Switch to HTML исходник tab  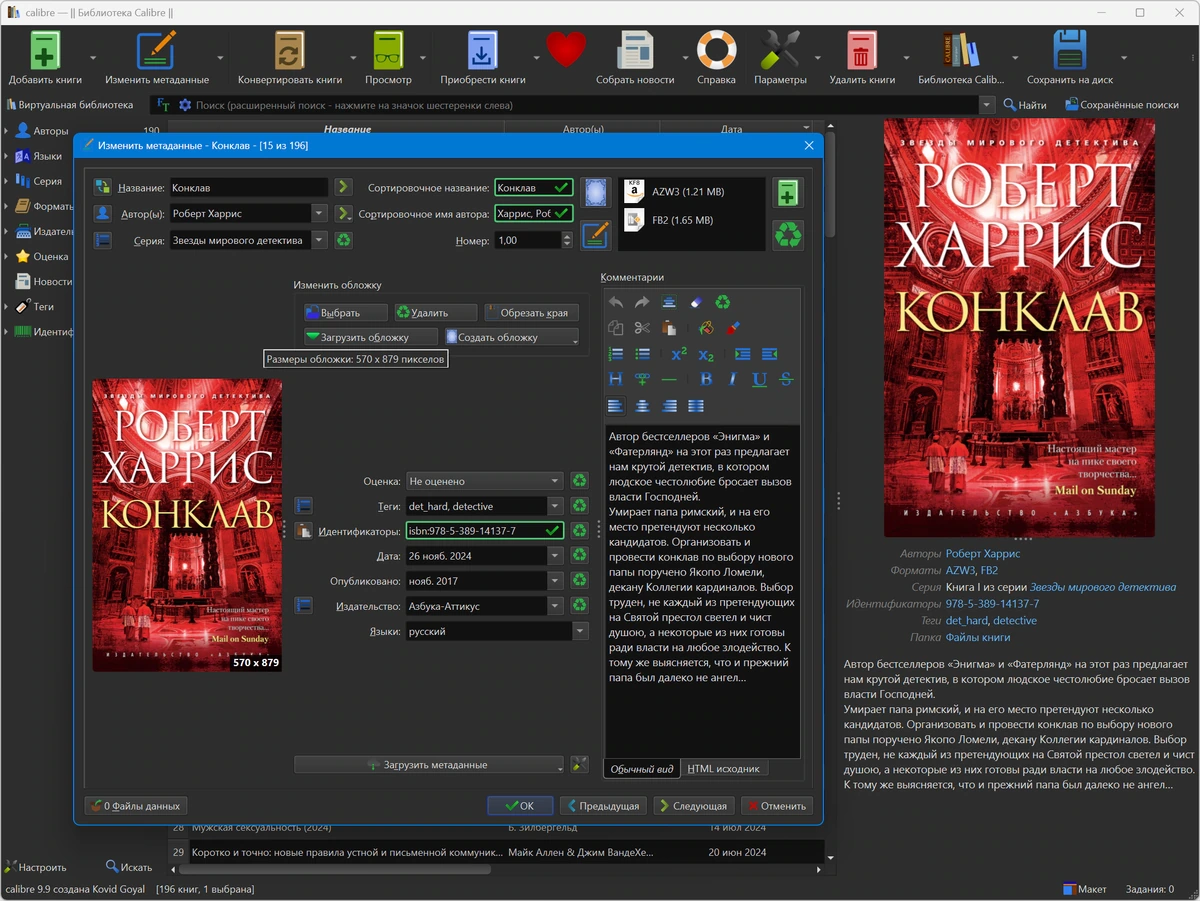tap(724, 768)
